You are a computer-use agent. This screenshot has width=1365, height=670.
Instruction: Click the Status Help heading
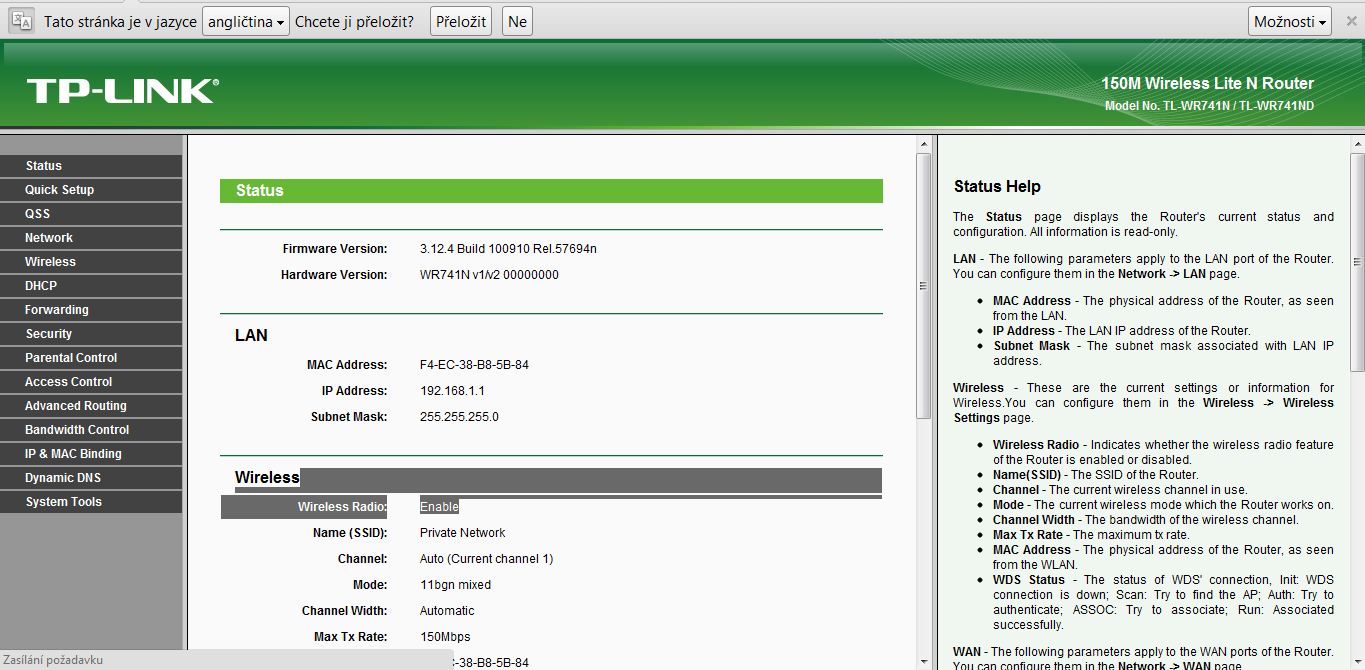(x=997, y=187)
